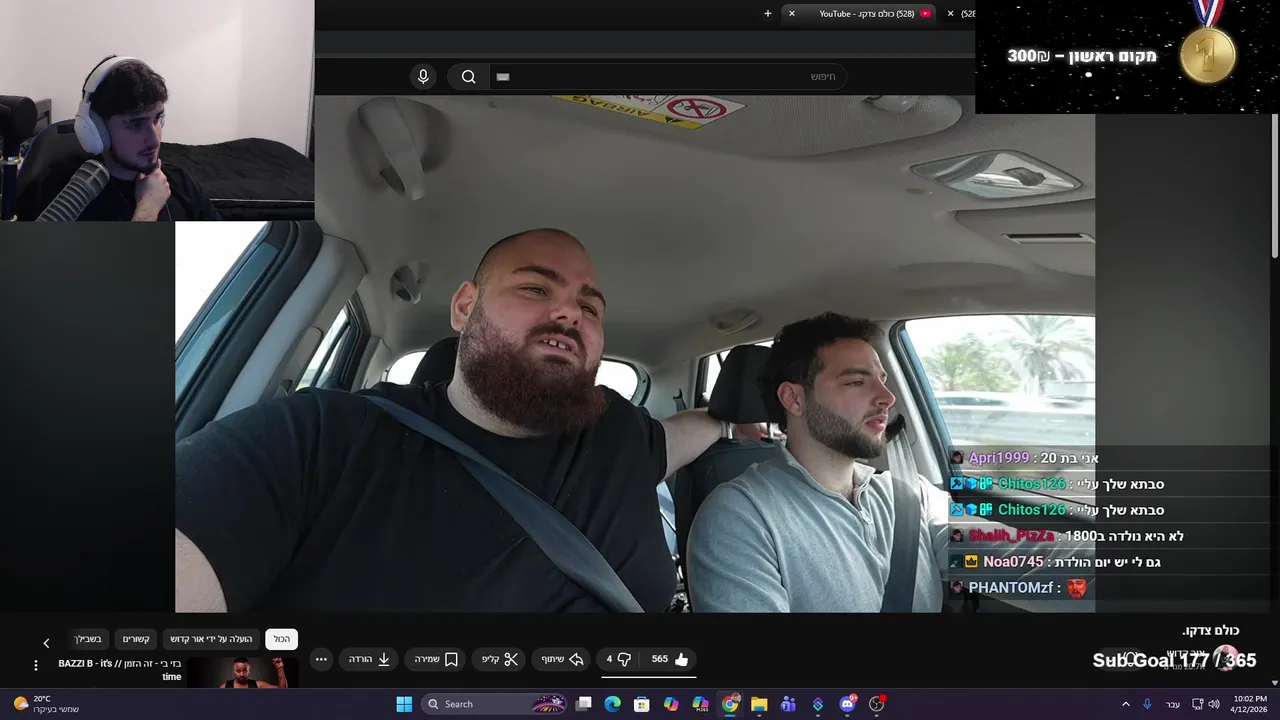
Task: Open Microsoft Teams from taskbar
Action: (788, 704)
